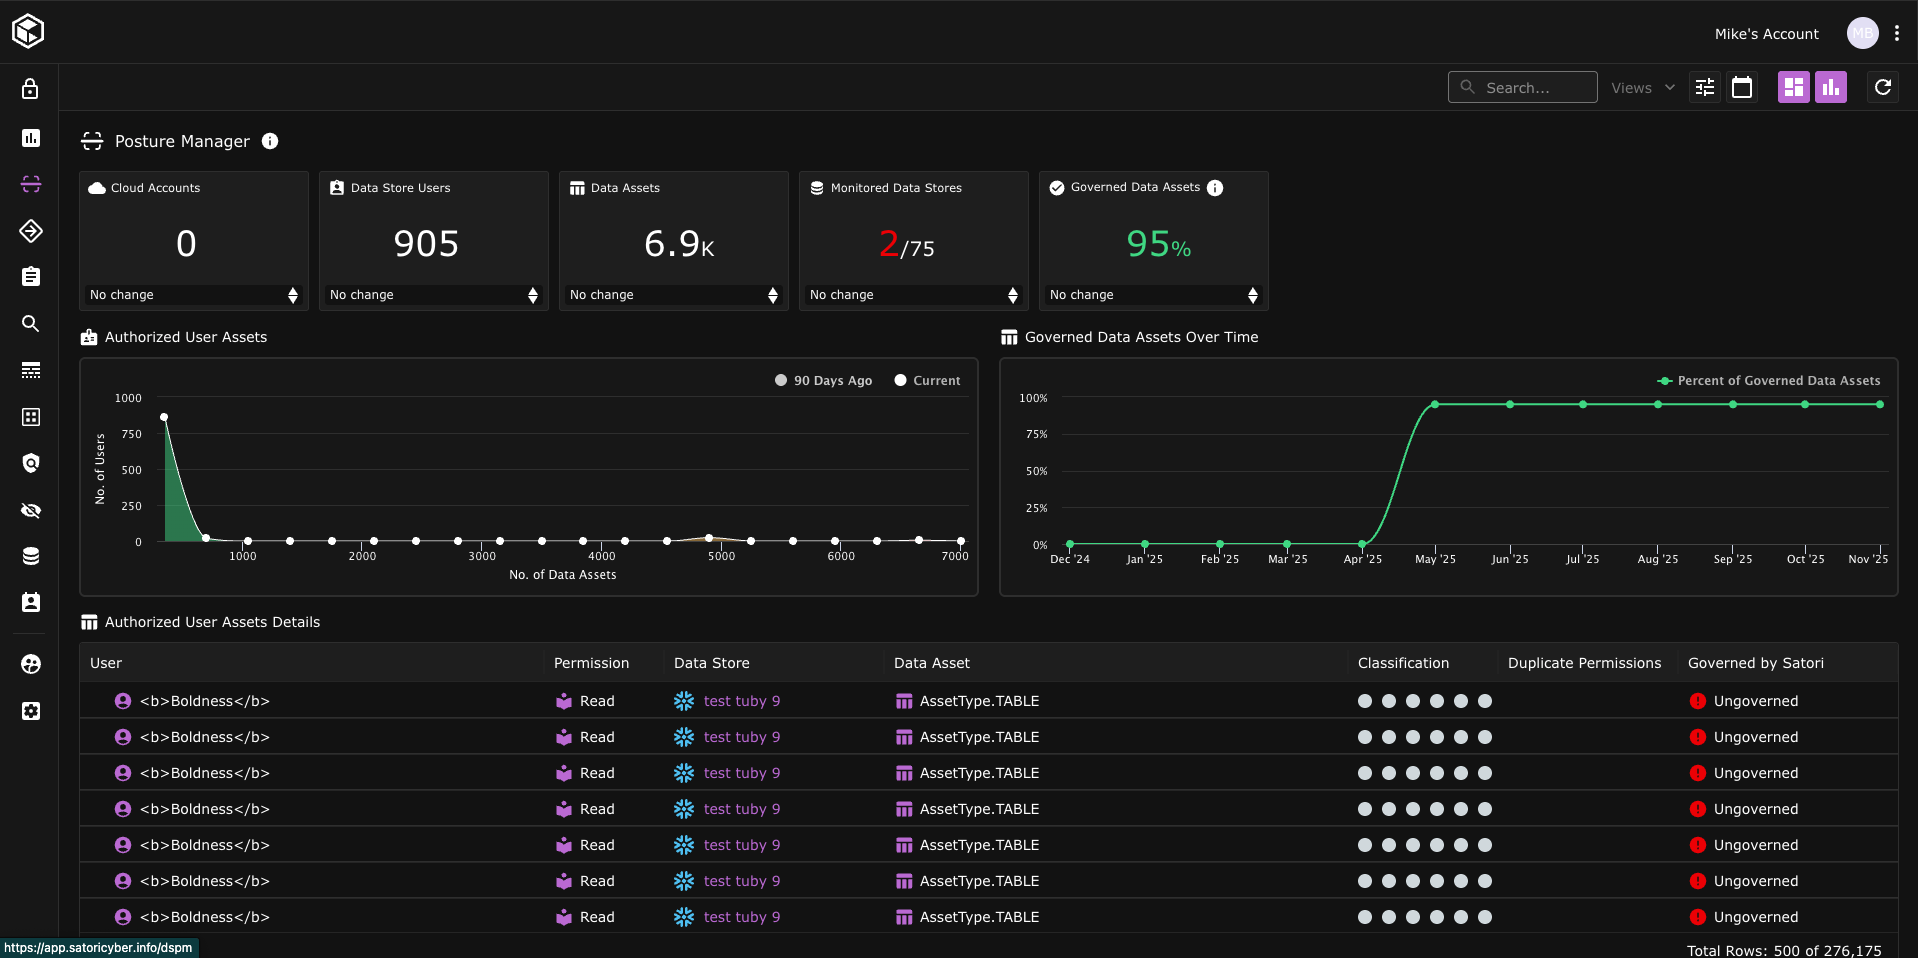Open test tuby 9 link in first row
This screenshot has height=958, width=1918.
coord(741,701)
